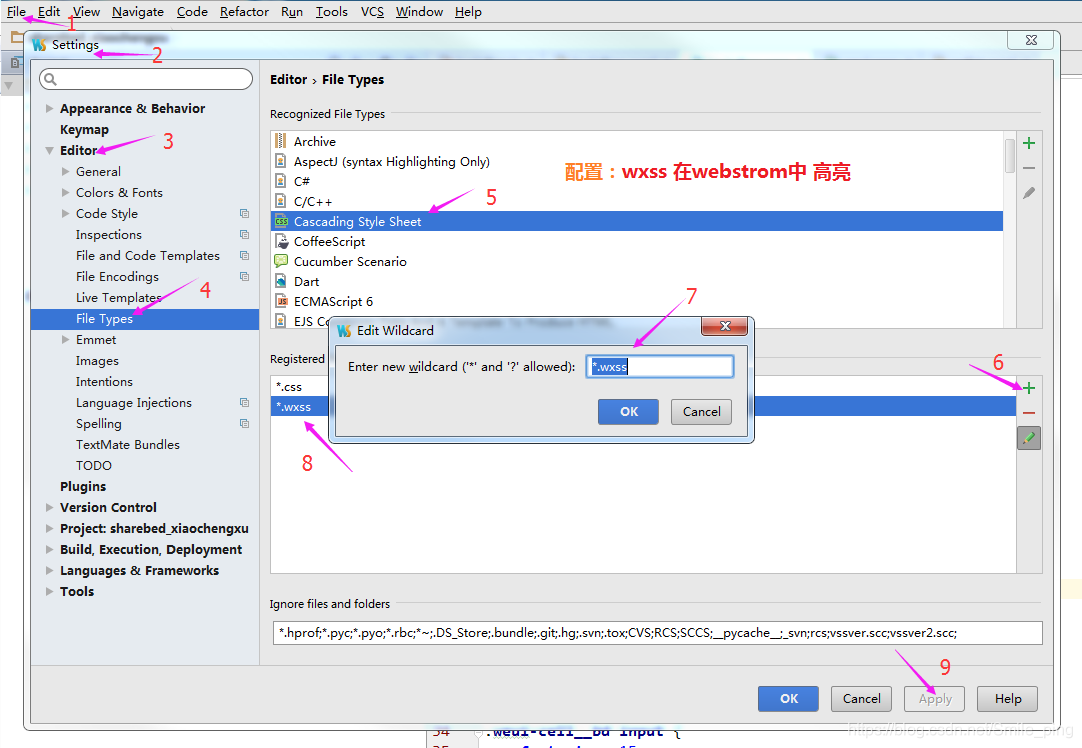1082x748 pixels.
Task: Select File Types in settings tree
Action: click(145, 318)
